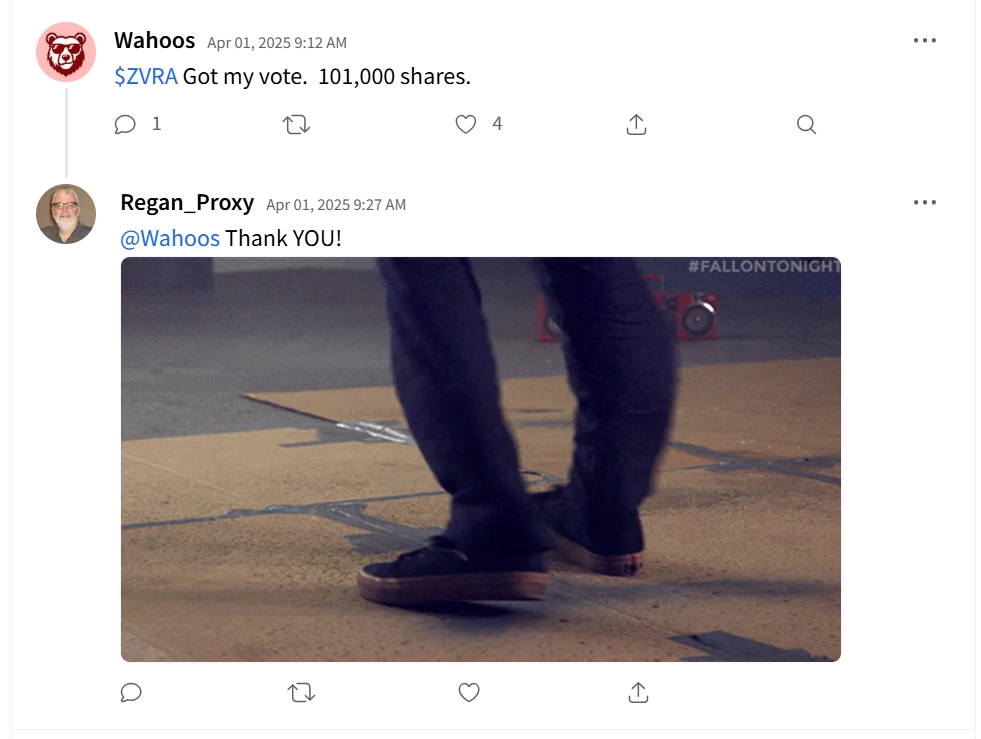Reply to Regan_Proxy's comment via comment icon
Viewport: 981px width, 739px height.
point(130,692)
